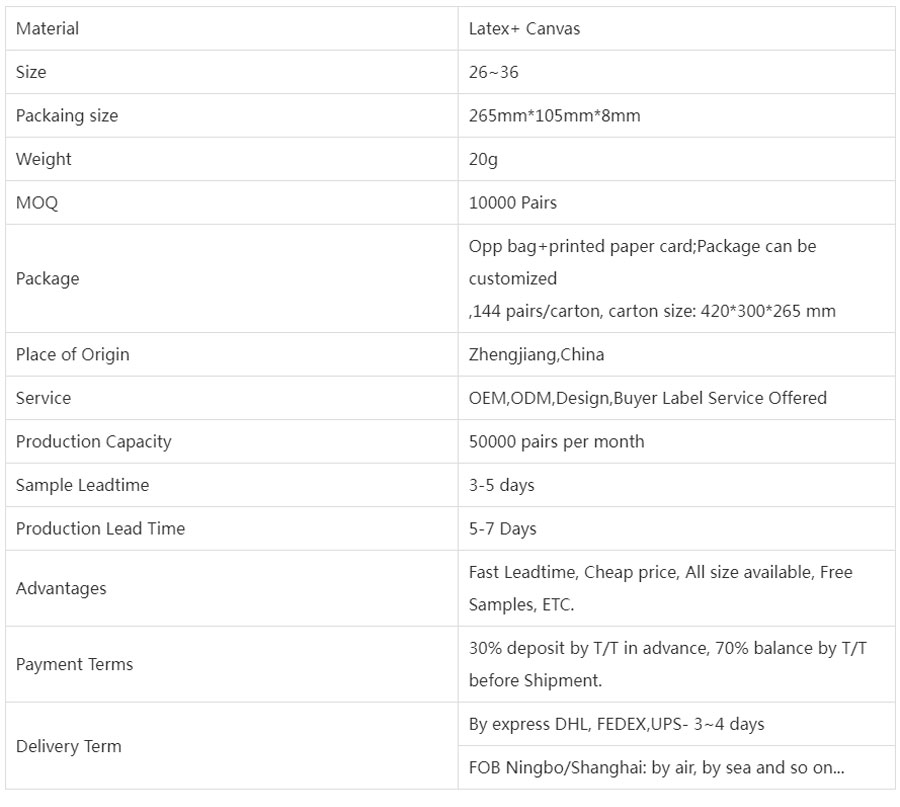Click the Package row label

click(47, 279)
